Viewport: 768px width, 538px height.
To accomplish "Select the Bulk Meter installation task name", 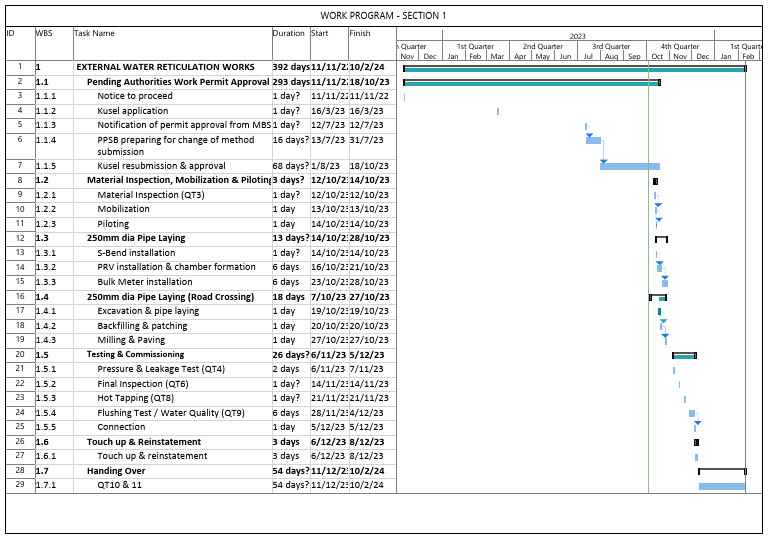I will (x=144, y=282).
